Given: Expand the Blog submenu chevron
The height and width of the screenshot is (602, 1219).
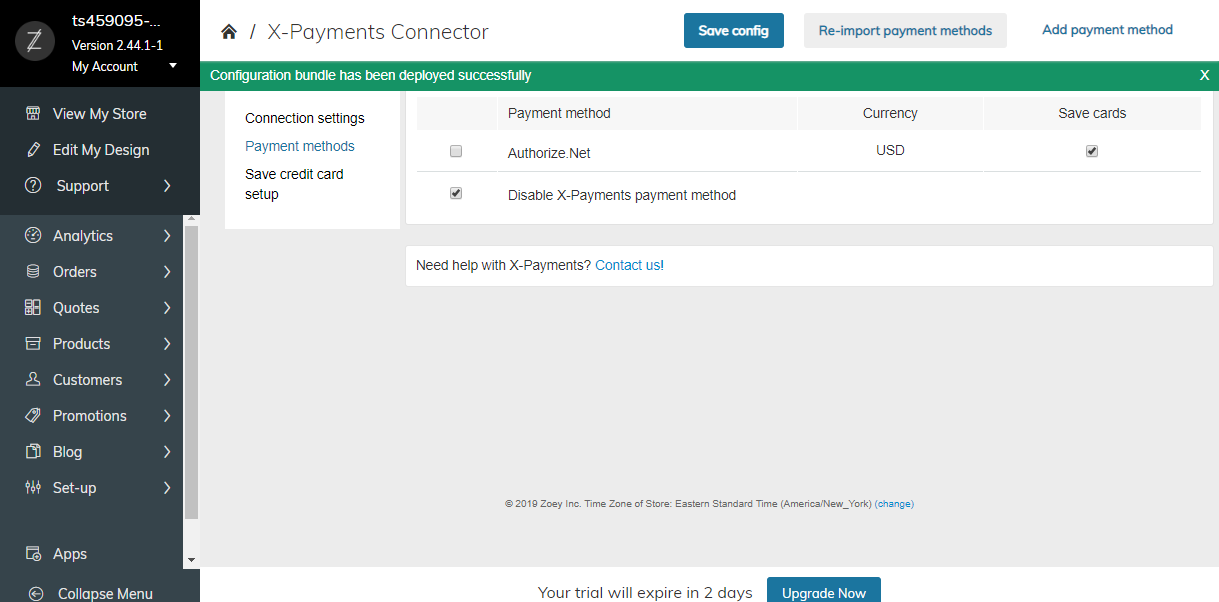Looking at the screenshot, I should tap(167, 452).
